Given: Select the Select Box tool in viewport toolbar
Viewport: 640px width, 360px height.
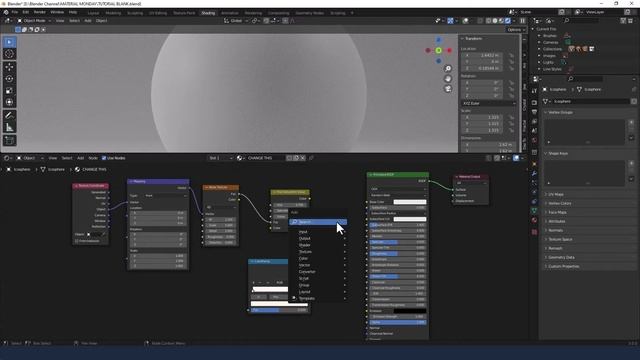Looking at the screenshot, I should [10, 42].
